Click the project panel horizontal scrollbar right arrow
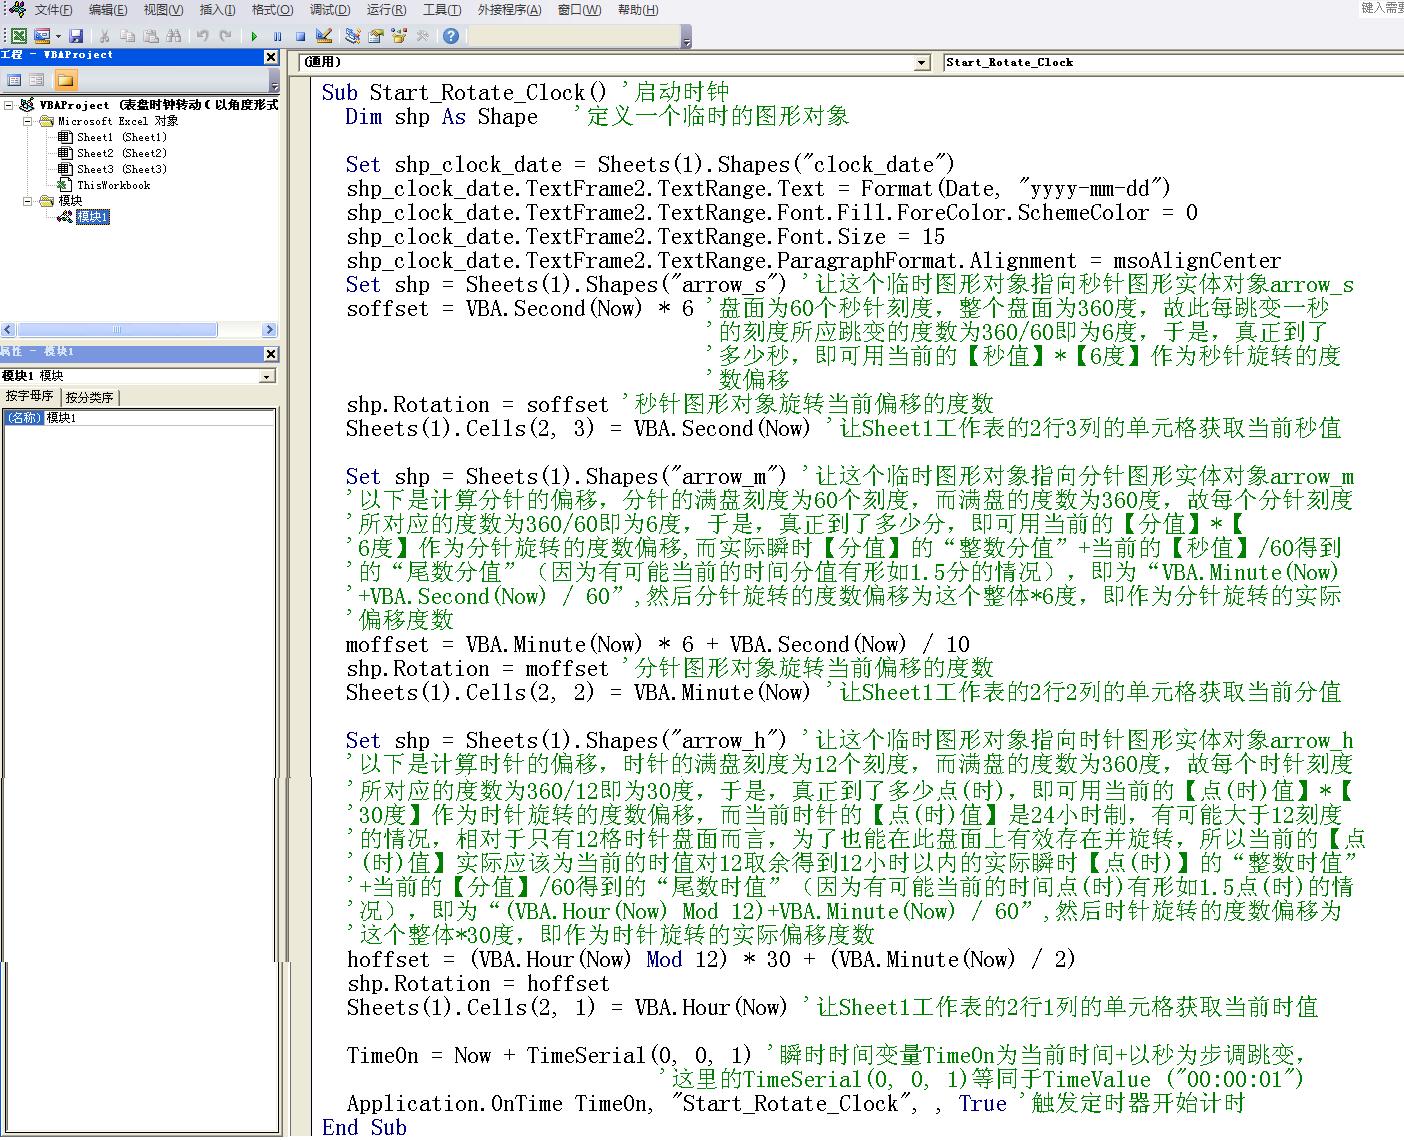Viewport: 1404px width, 1140px height. pyautogui.click(x=269, y=330)
